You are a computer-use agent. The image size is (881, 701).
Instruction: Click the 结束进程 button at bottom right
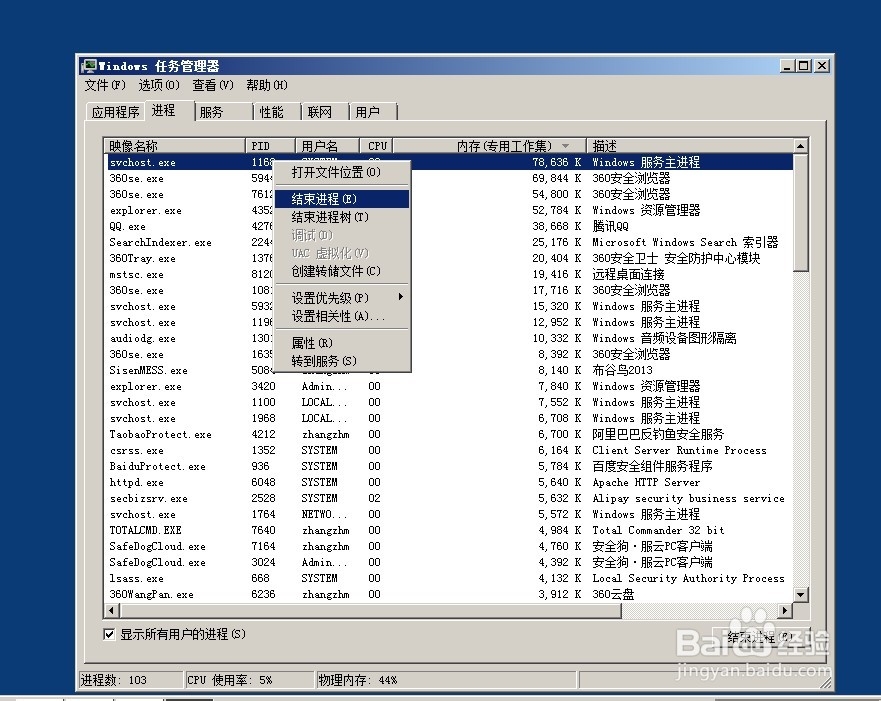pos(761,637)
